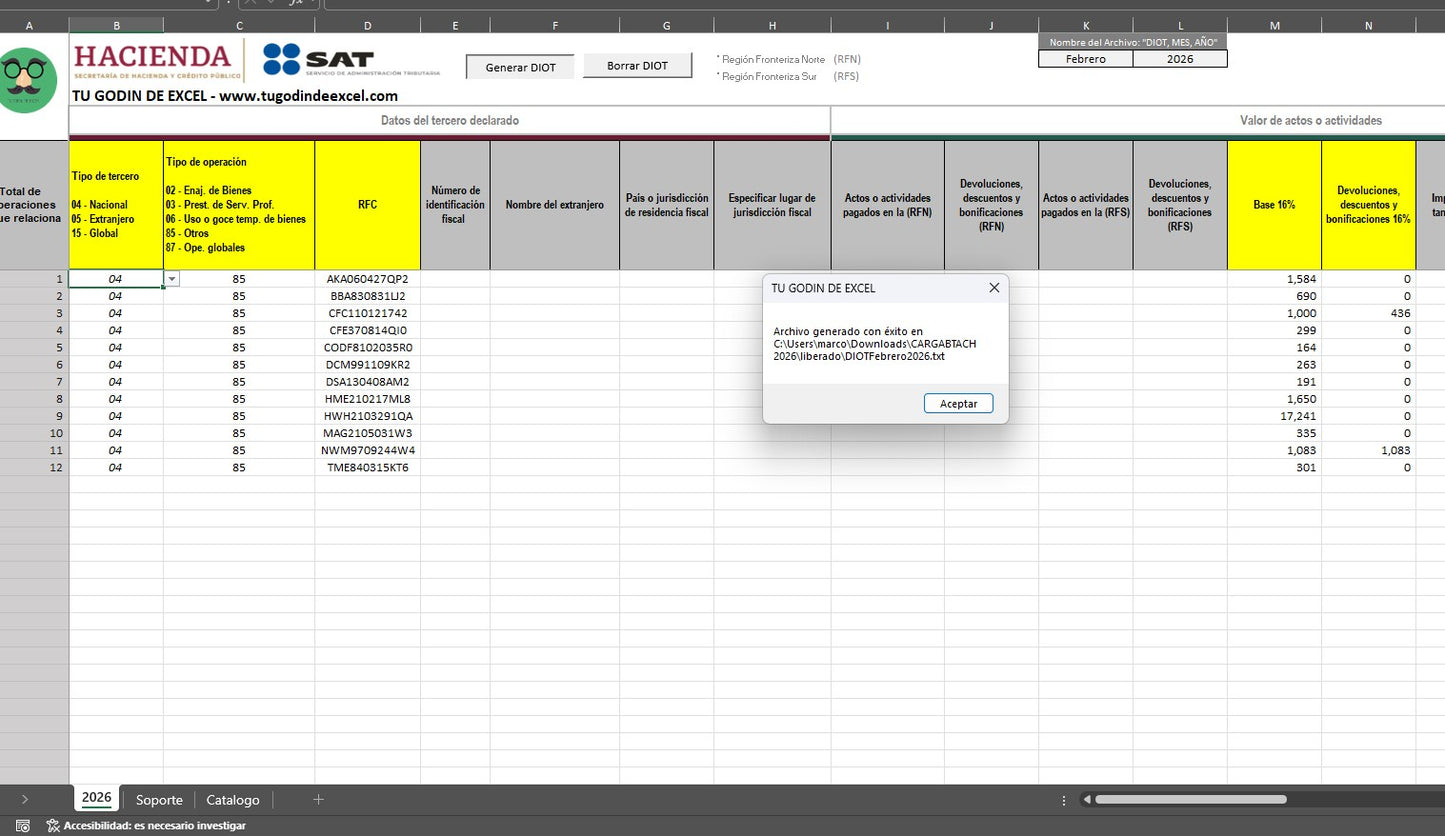
Task: Add a new sheet with plus icon
Action: click(x=318, y=799)
